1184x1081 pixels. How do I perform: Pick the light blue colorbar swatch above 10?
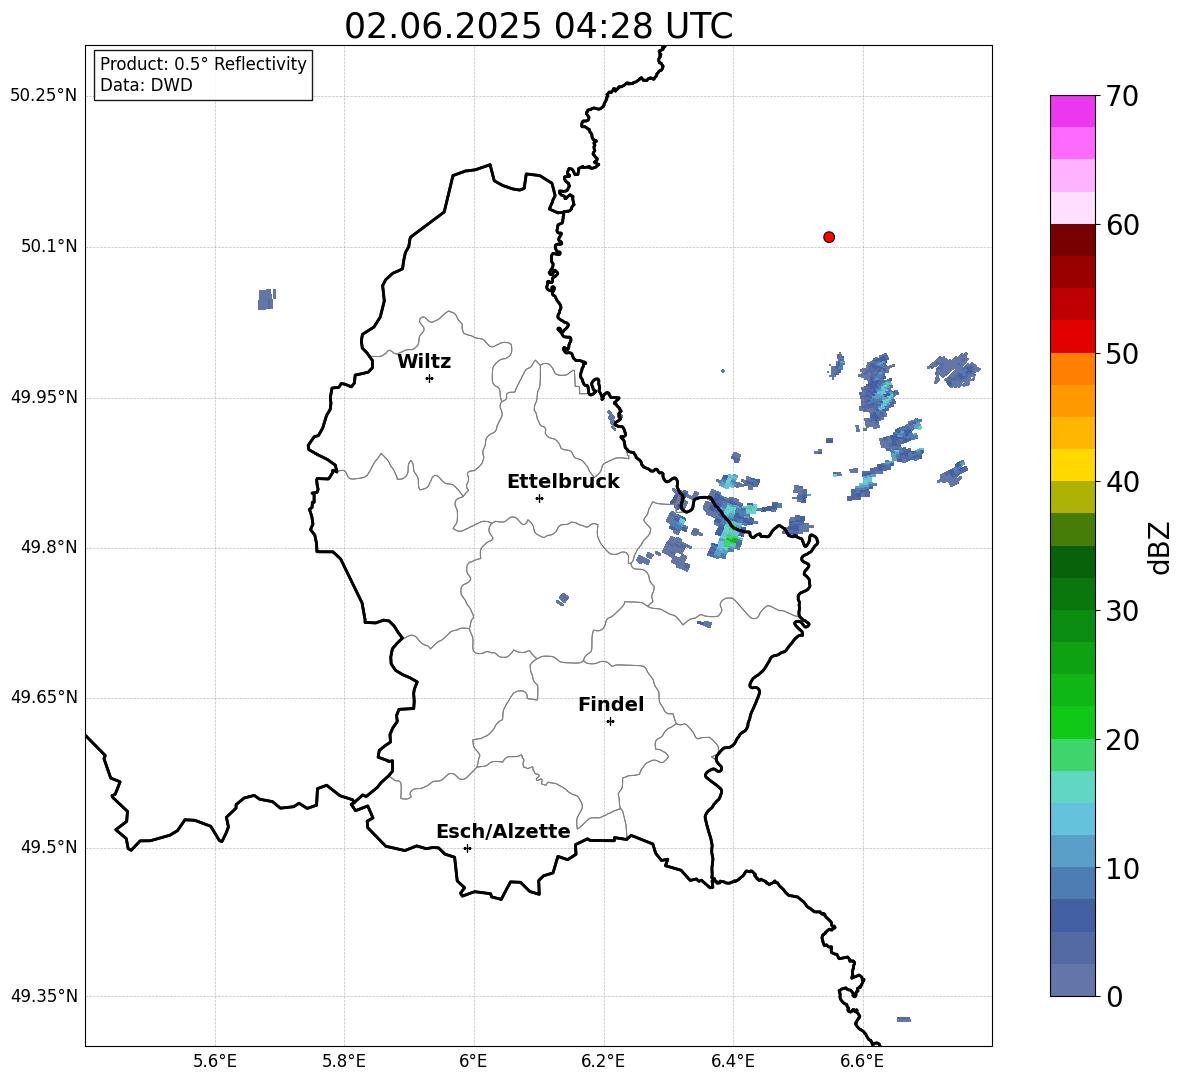[1072, 819]
